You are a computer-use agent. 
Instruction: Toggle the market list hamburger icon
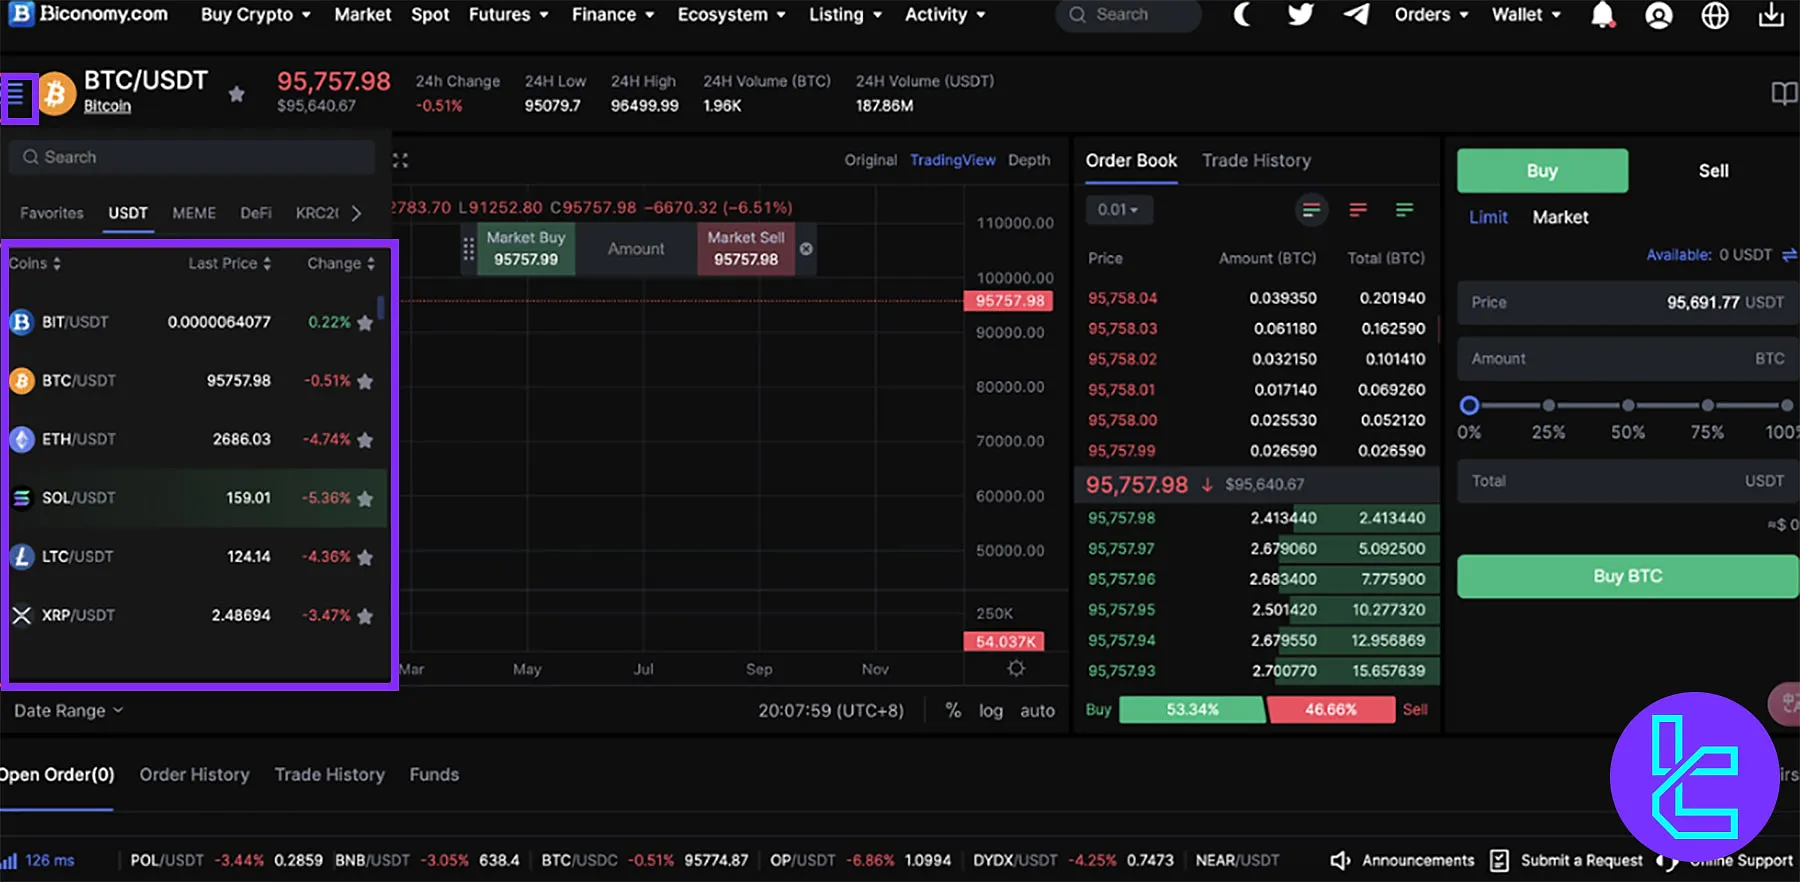(x=17, y=96)
